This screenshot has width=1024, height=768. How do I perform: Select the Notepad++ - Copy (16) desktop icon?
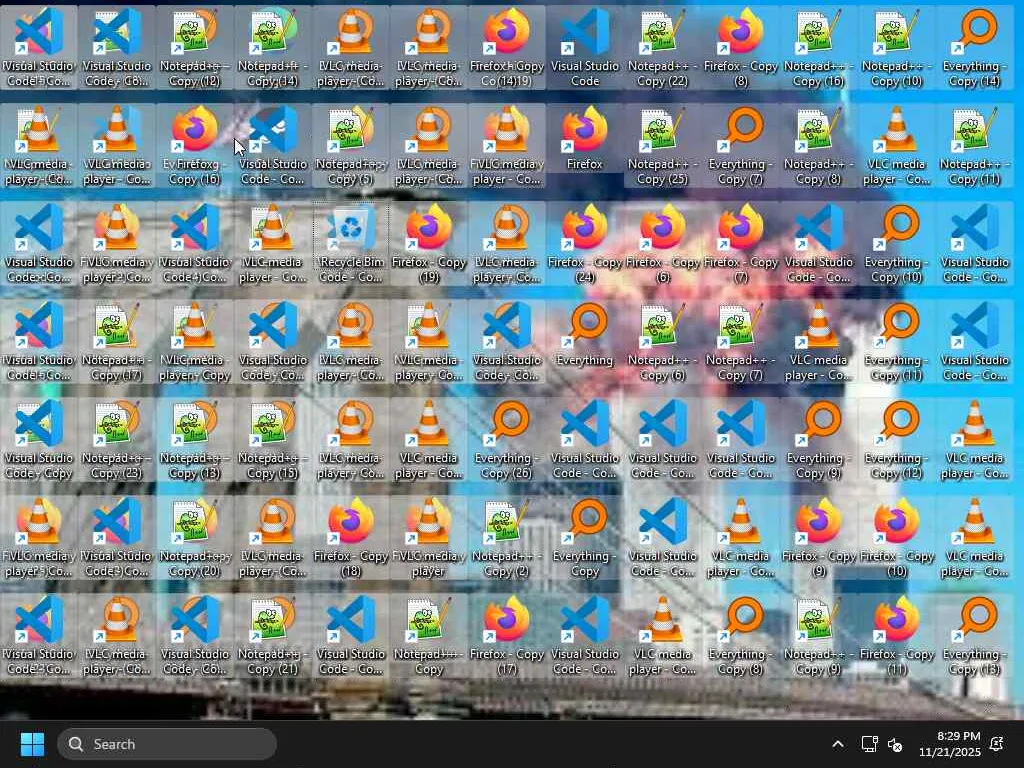tap(818, 48)
